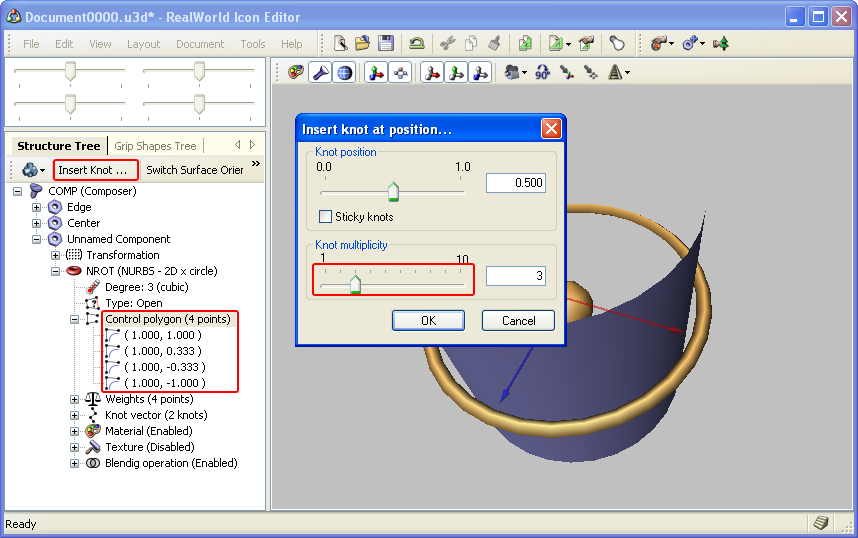Collapse the Unnamed Component node

(x=37, y=239)
